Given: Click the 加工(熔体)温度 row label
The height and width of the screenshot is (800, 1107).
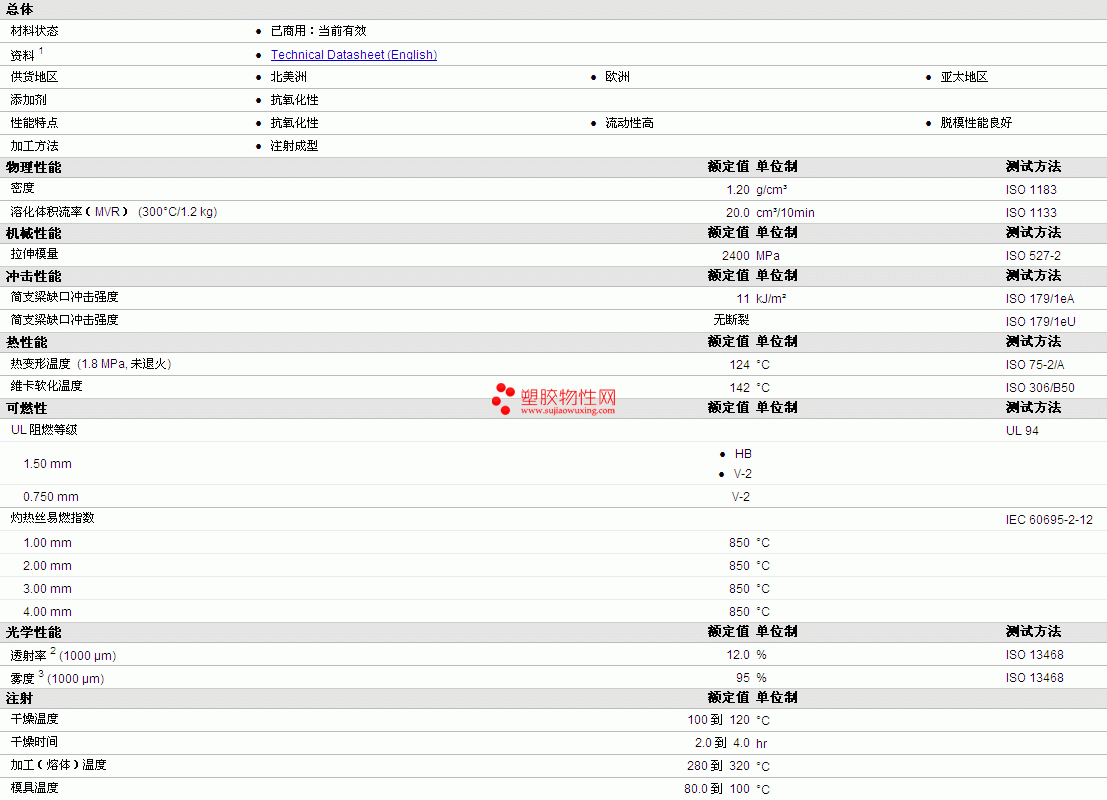Looking at the screenshot, I should [x=59, y=765].
